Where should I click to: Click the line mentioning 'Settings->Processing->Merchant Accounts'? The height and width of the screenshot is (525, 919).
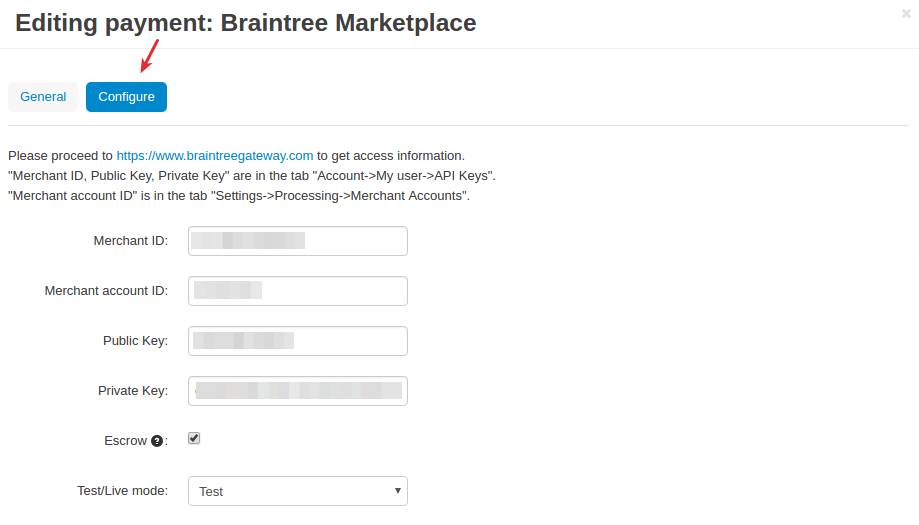239,196
